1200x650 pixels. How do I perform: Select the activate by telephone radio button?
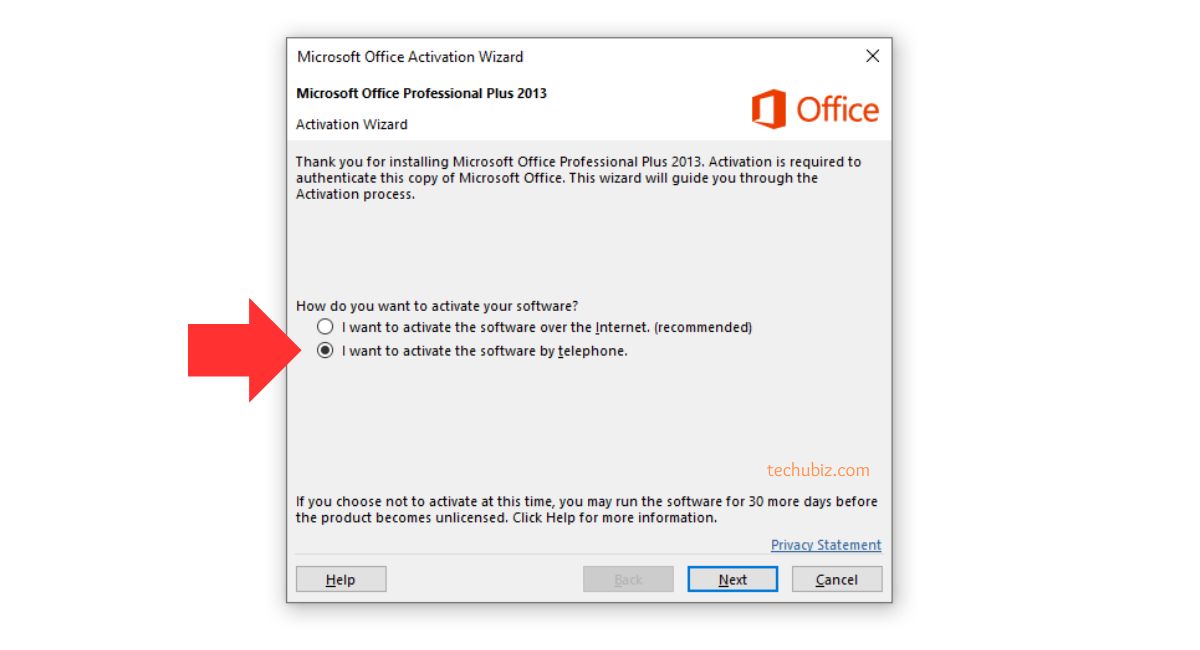tap(325, 351)
